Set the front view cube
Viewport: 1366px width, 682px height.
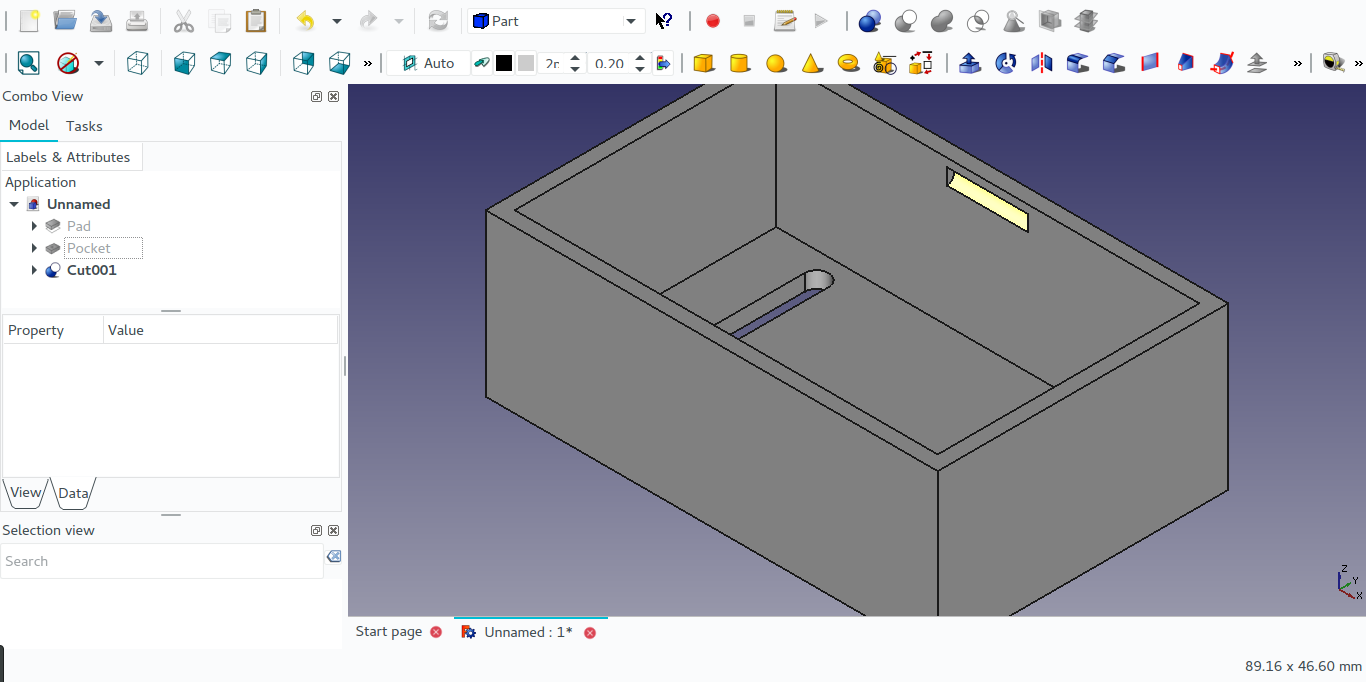pyautogui.click(x=184, y=63)
